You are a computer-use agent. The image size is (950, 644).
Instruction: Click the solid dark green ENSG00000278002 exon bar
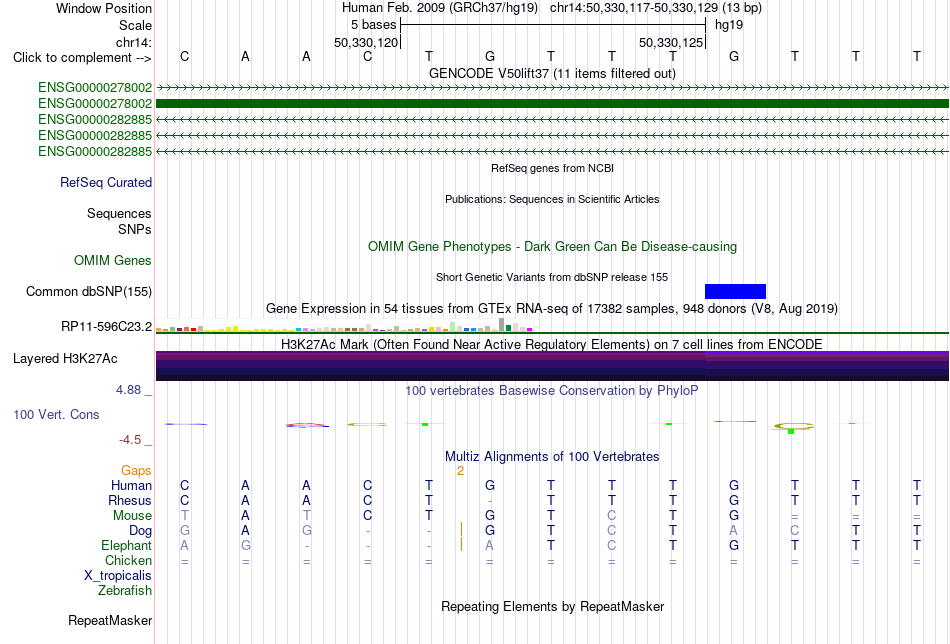[552, 104]
